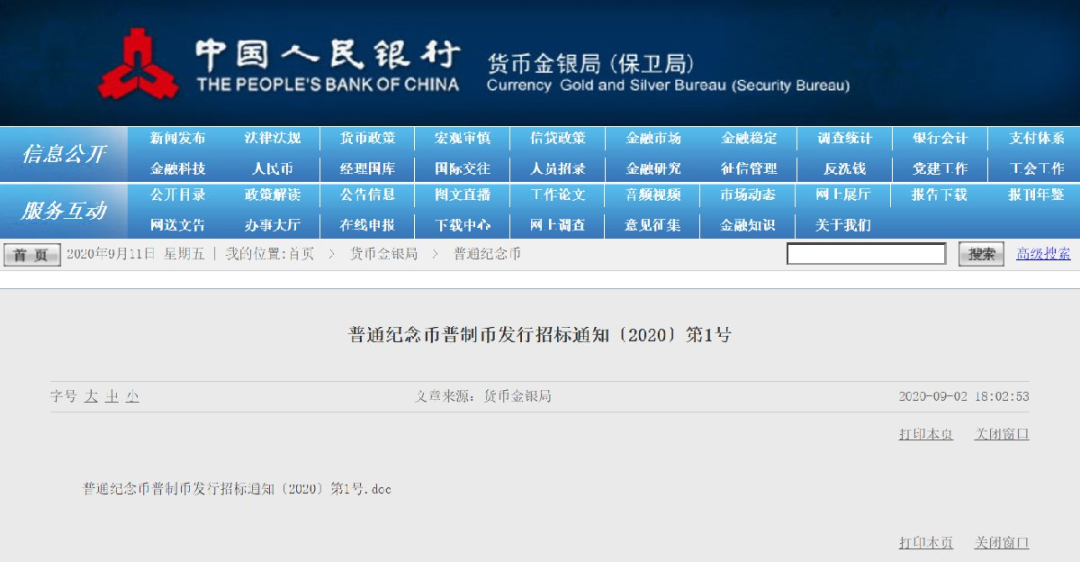Go to 图文直播 section
This screenshot has width=1080, height=562.
point(463,195)
